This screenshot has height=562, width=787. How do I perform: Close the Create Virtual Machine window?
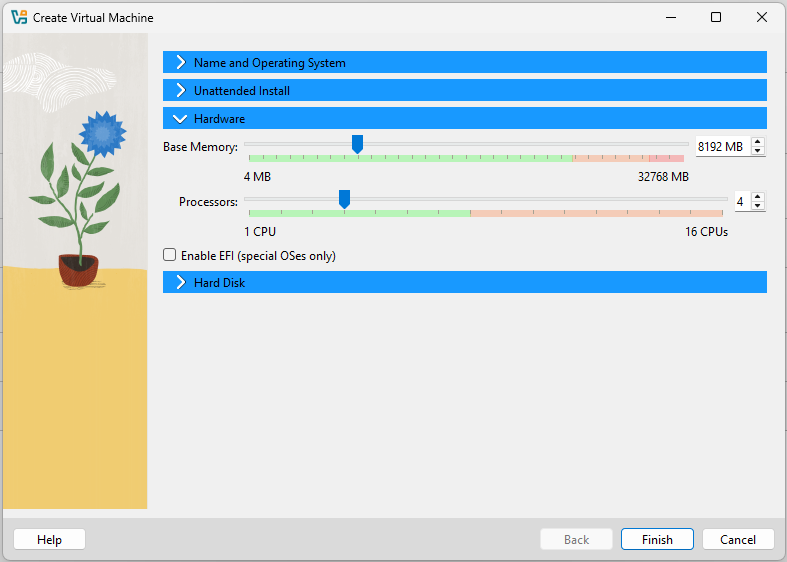pos(761,17)
